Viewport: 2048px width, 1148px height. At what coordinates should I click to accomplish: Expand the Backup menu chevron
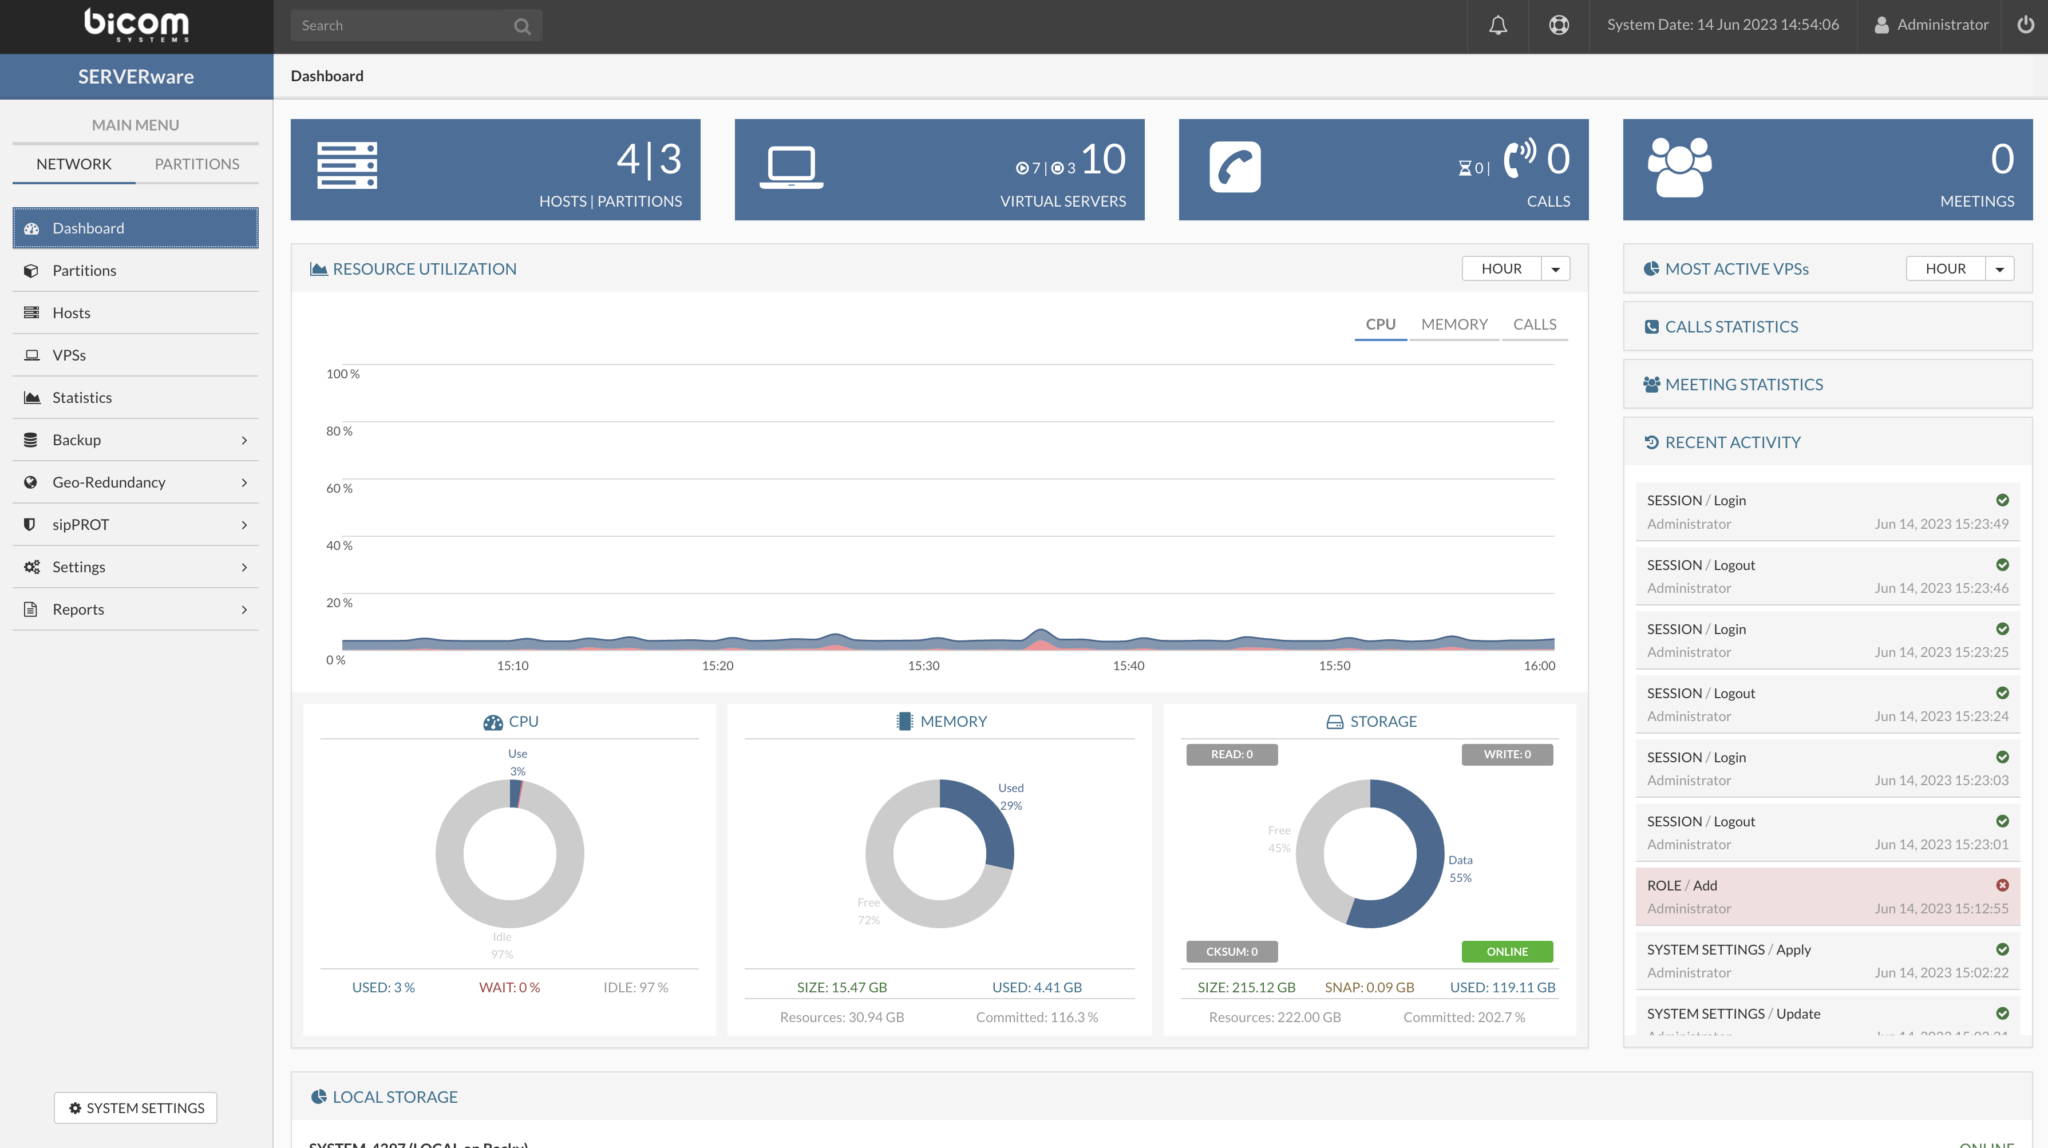pyautogui.click(x=244, y=440)
